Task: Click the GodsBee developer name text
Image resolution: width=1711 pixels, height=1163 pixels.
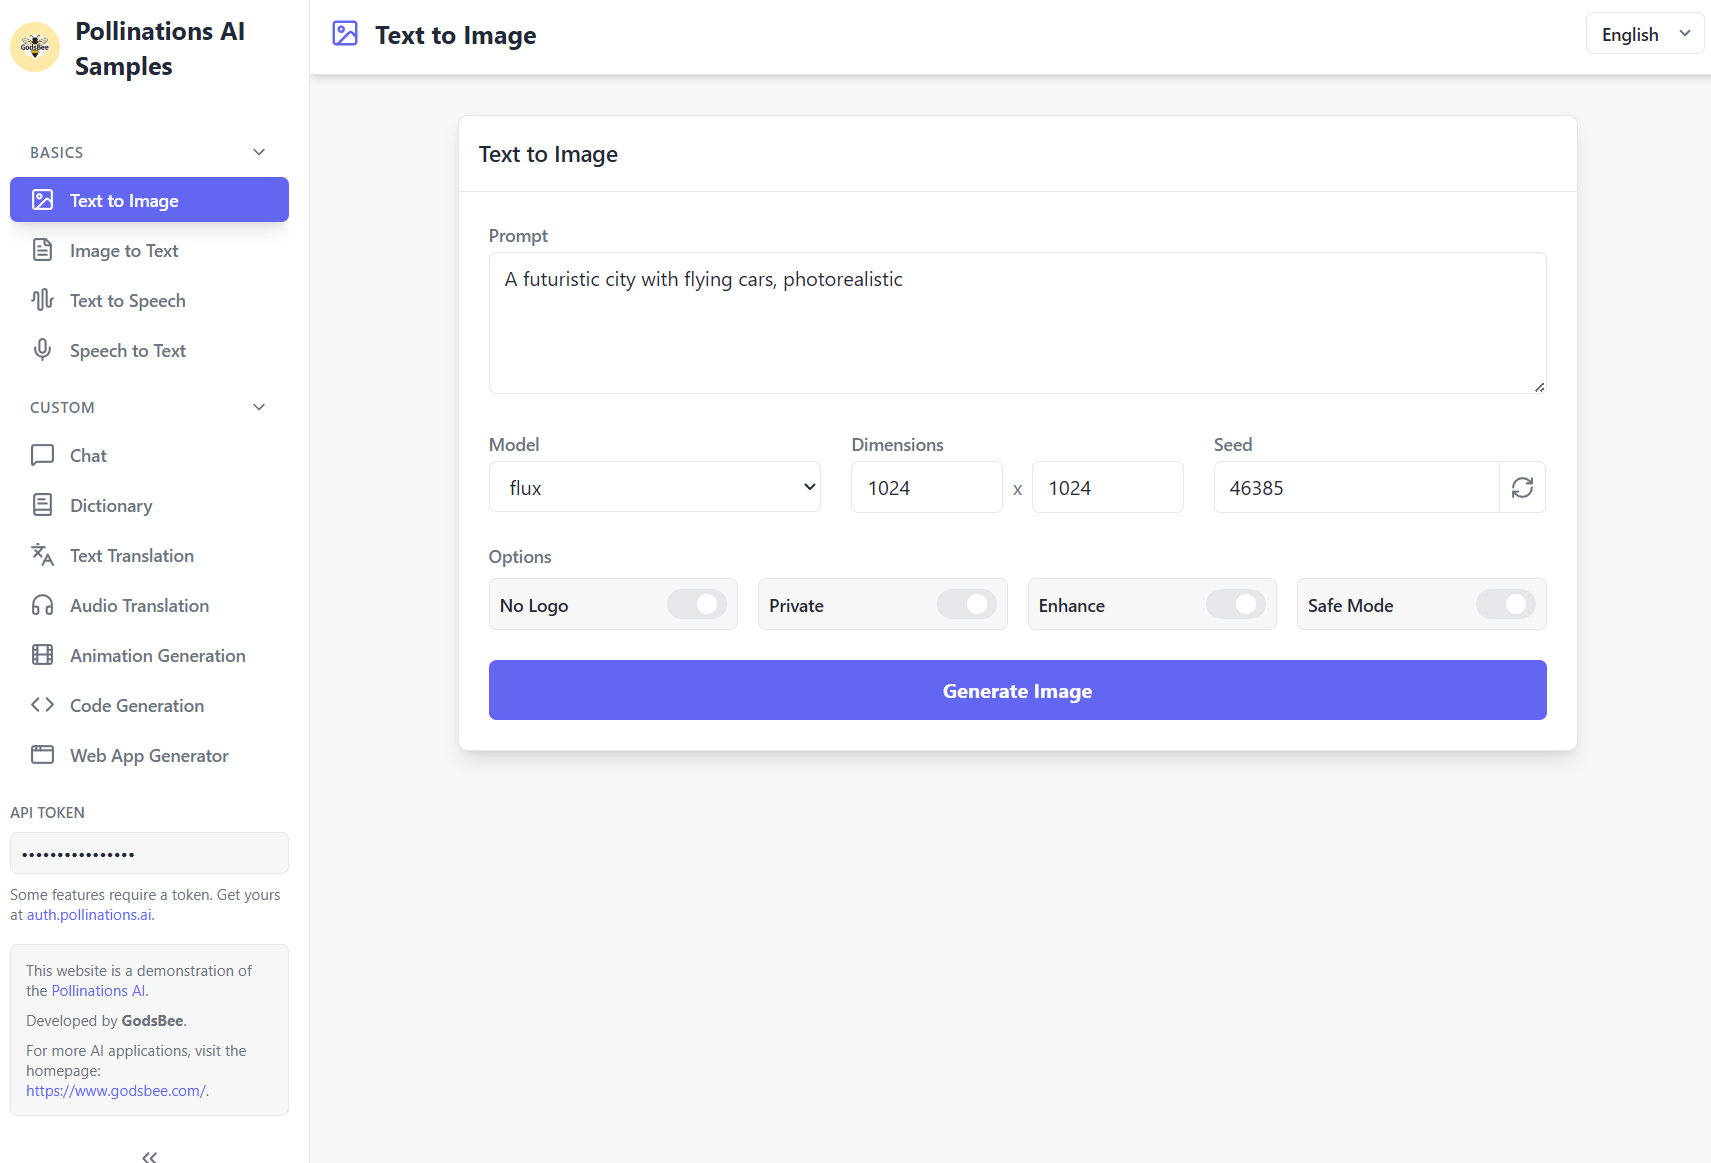Action: [152, 1021]
